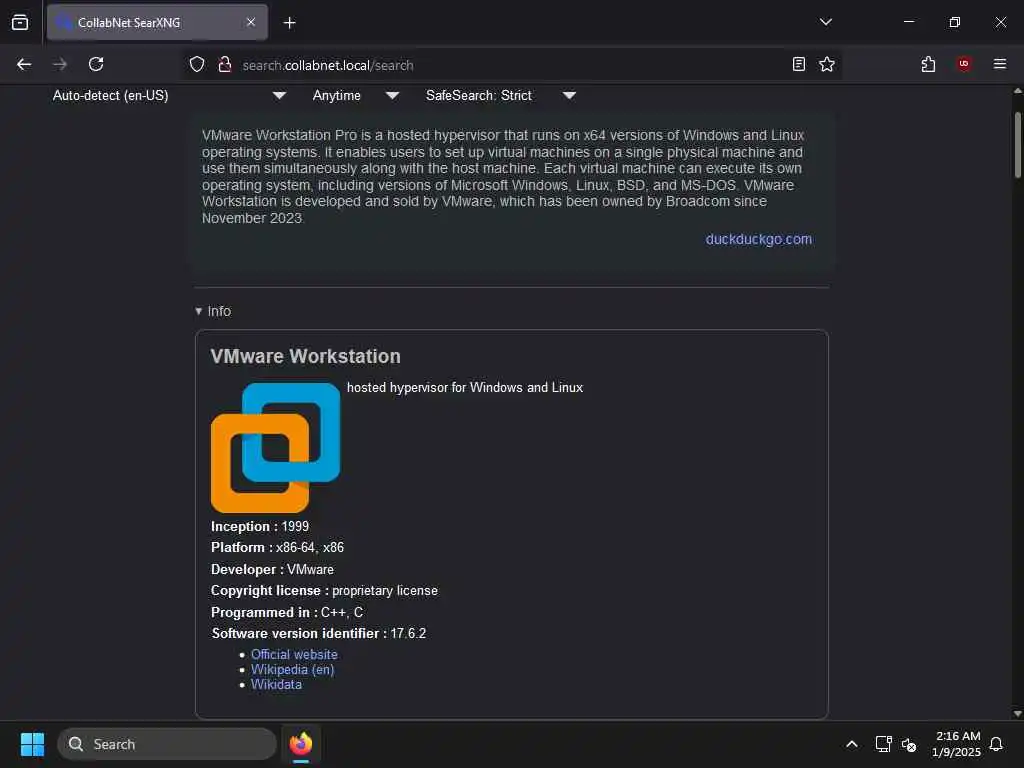
Task: Click the 'Copyright license : proprietary license' line
Action: (x=324, y=590)
